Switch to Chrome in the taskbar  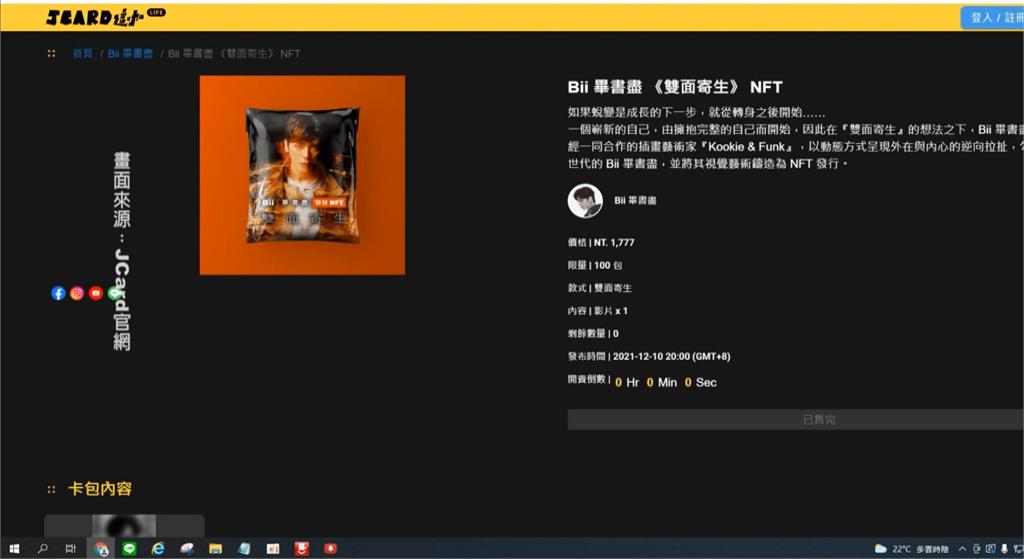(101, 549)
